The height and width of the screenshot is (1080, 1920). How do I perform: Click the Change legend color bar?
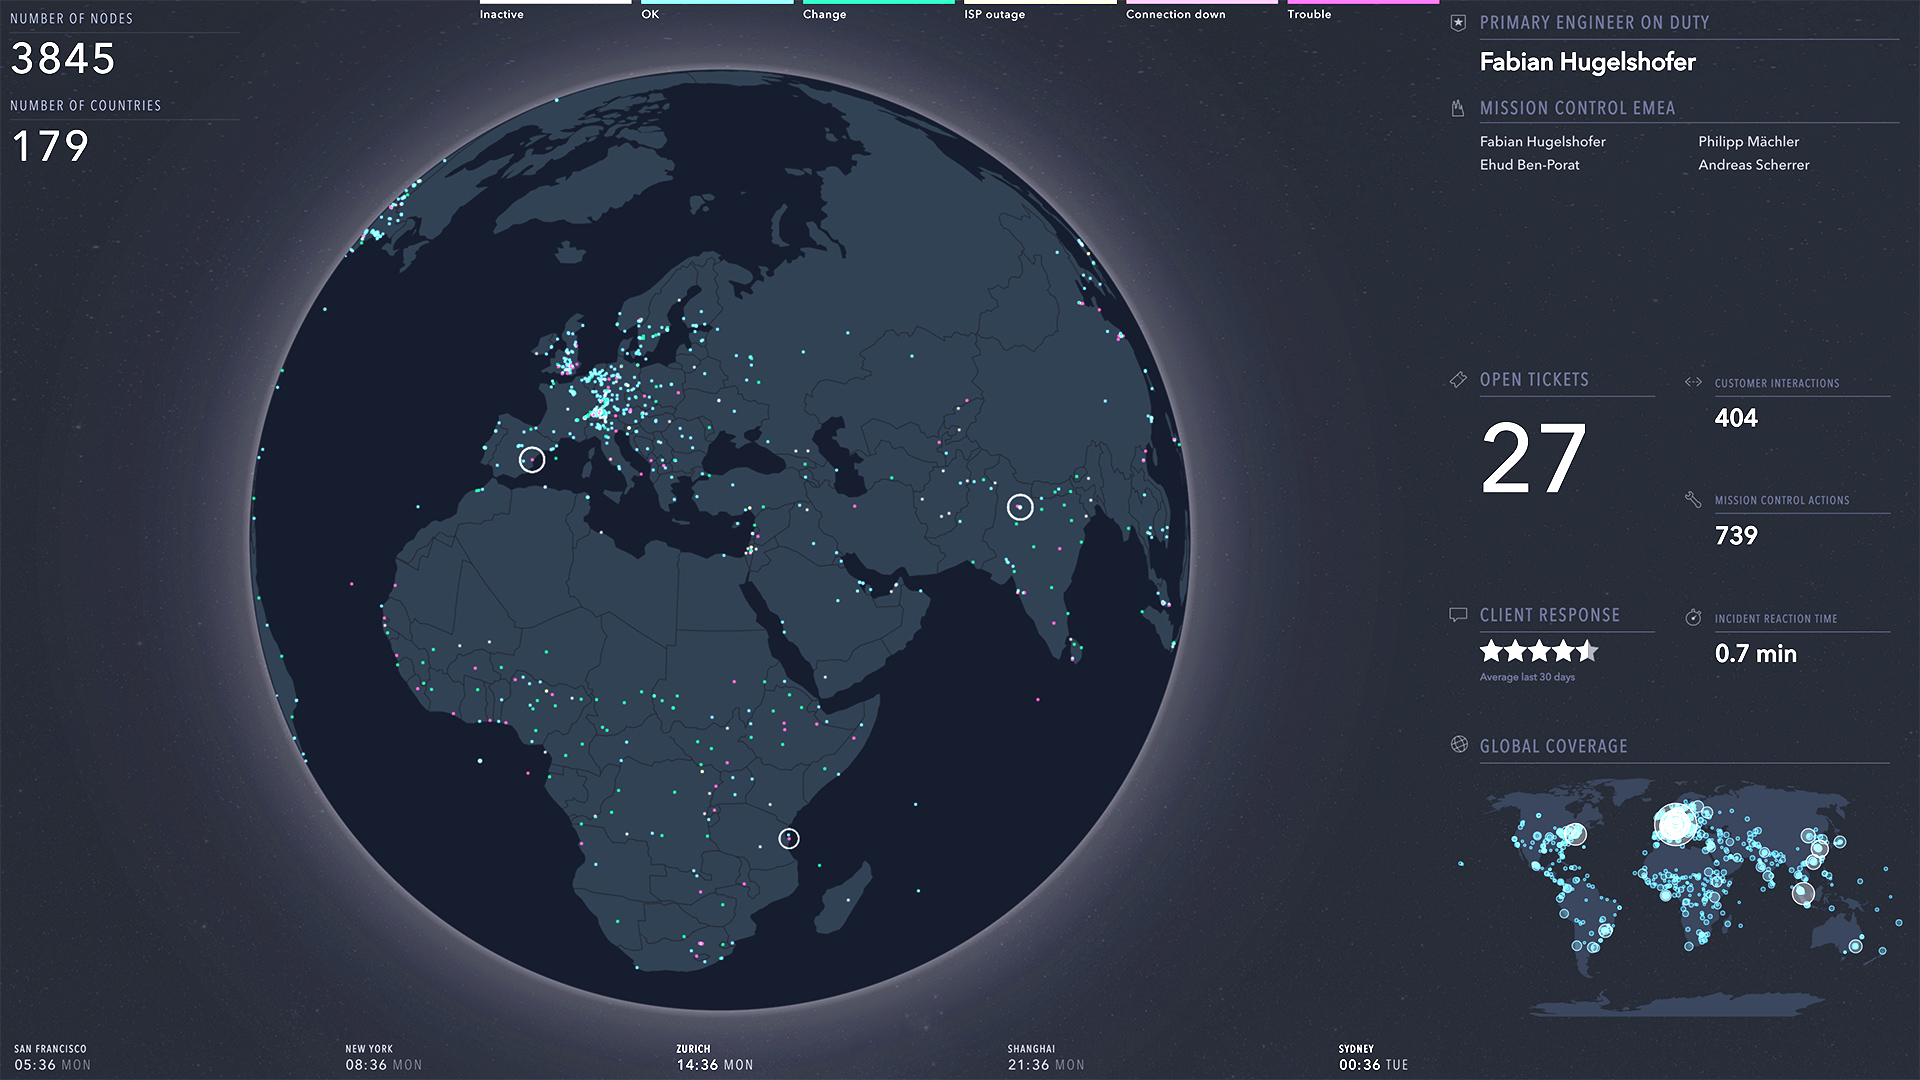point(877,2)
